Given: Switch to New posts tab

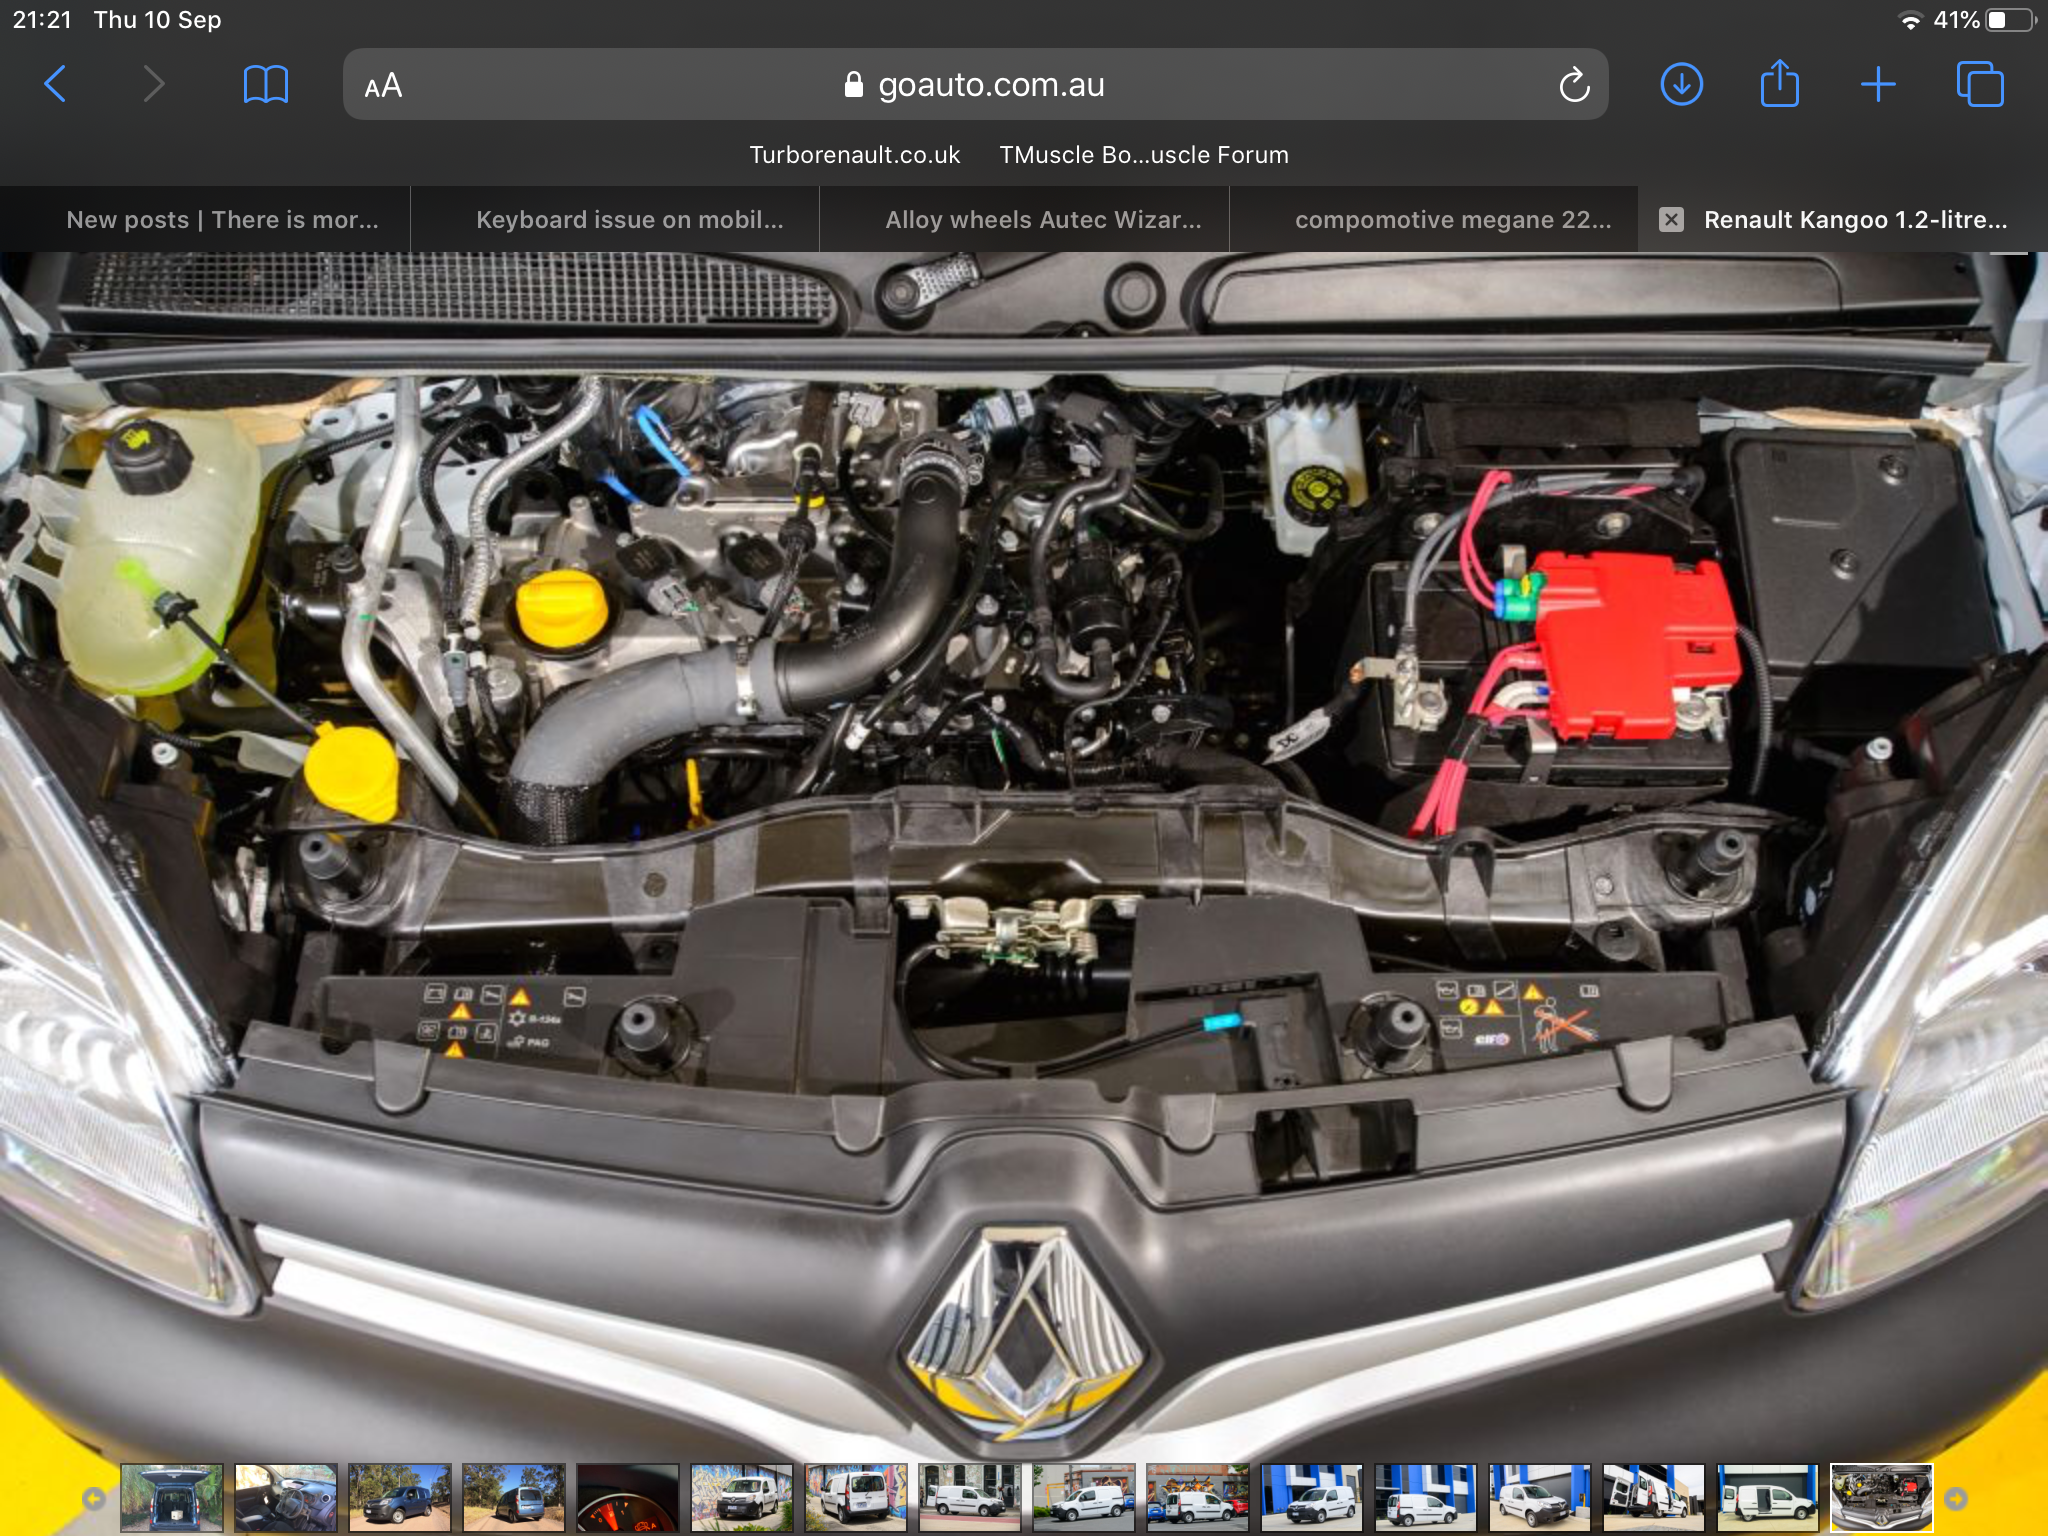Looking at the screenshot, I should (222, 220).
